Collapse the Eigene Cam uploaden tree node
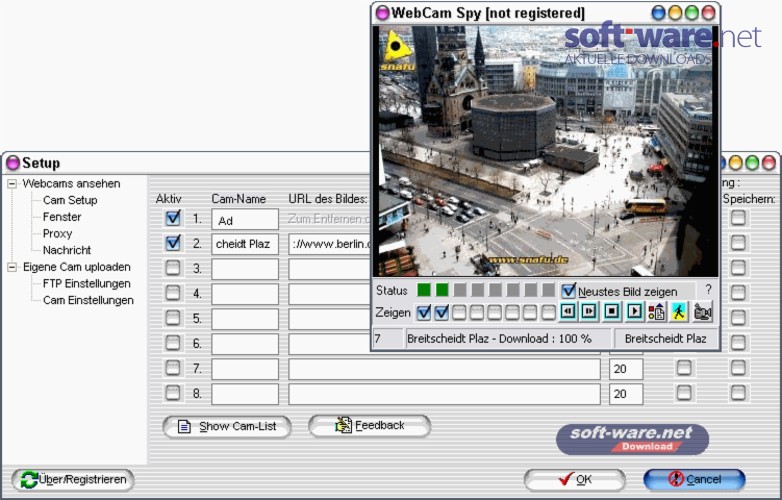Image resolution: width=782 pixels, height=500 pixels. pos(12,267)
